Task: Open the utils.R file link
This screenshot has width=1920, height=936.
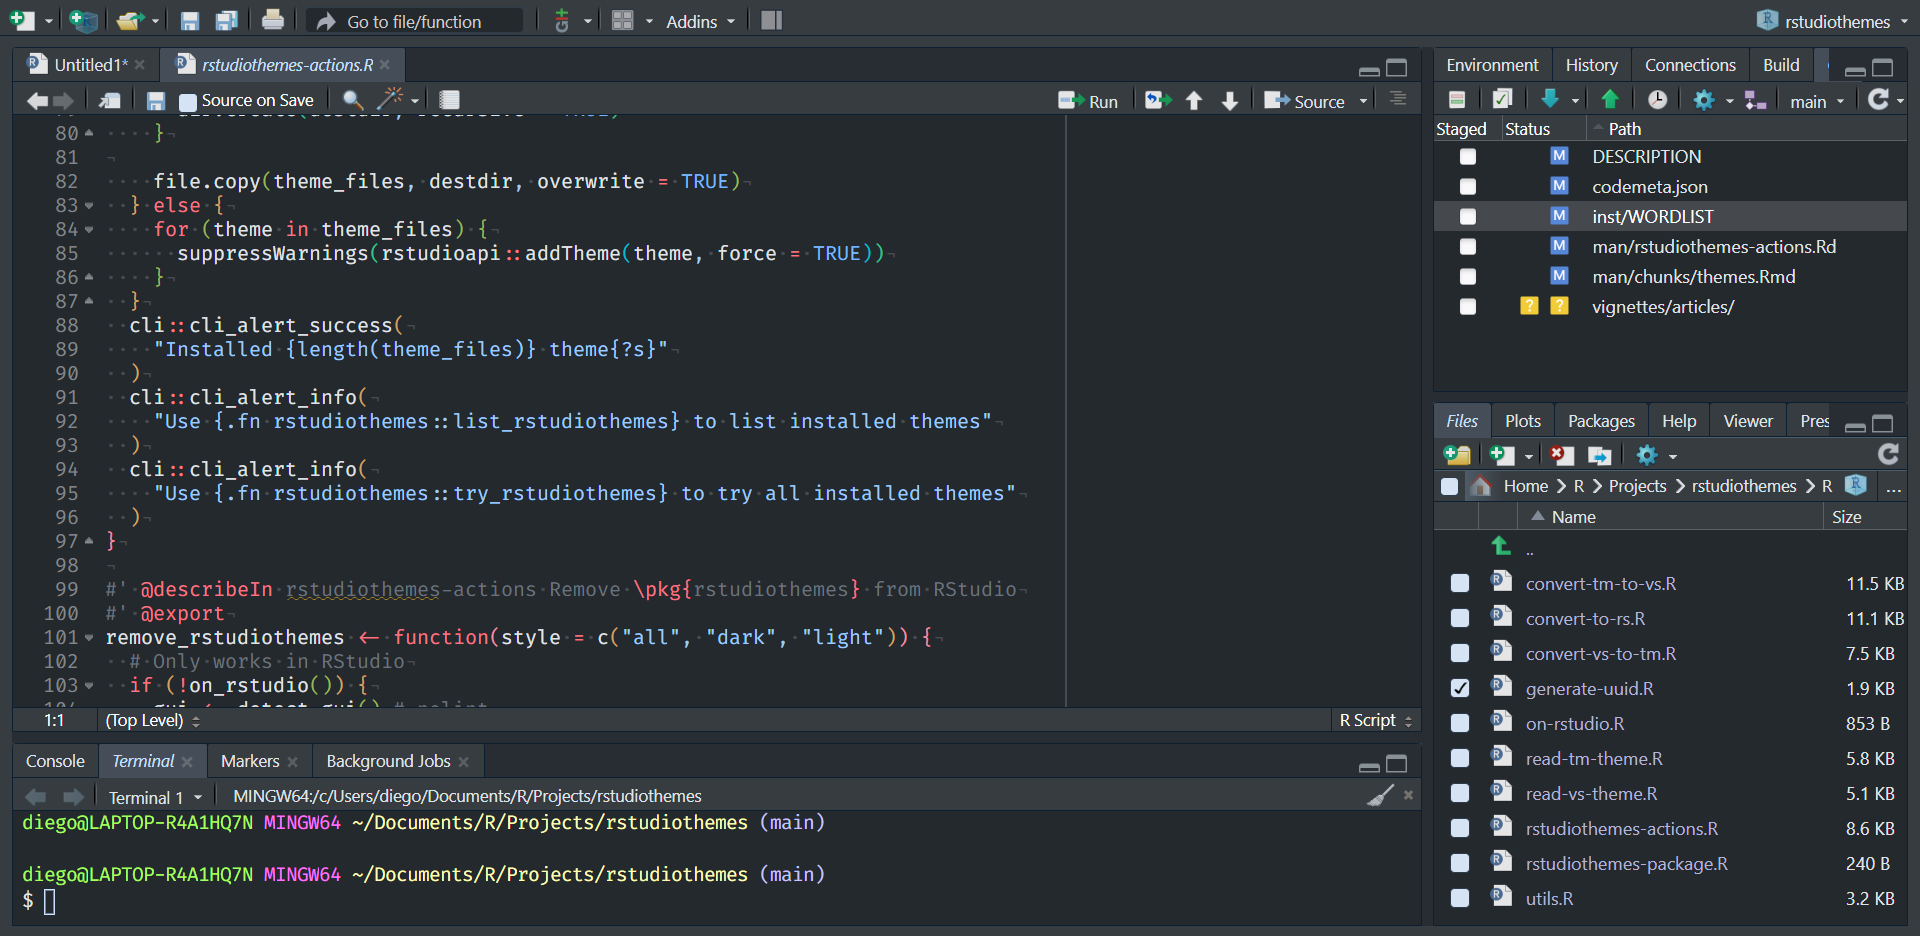Action: (1549, 899)
